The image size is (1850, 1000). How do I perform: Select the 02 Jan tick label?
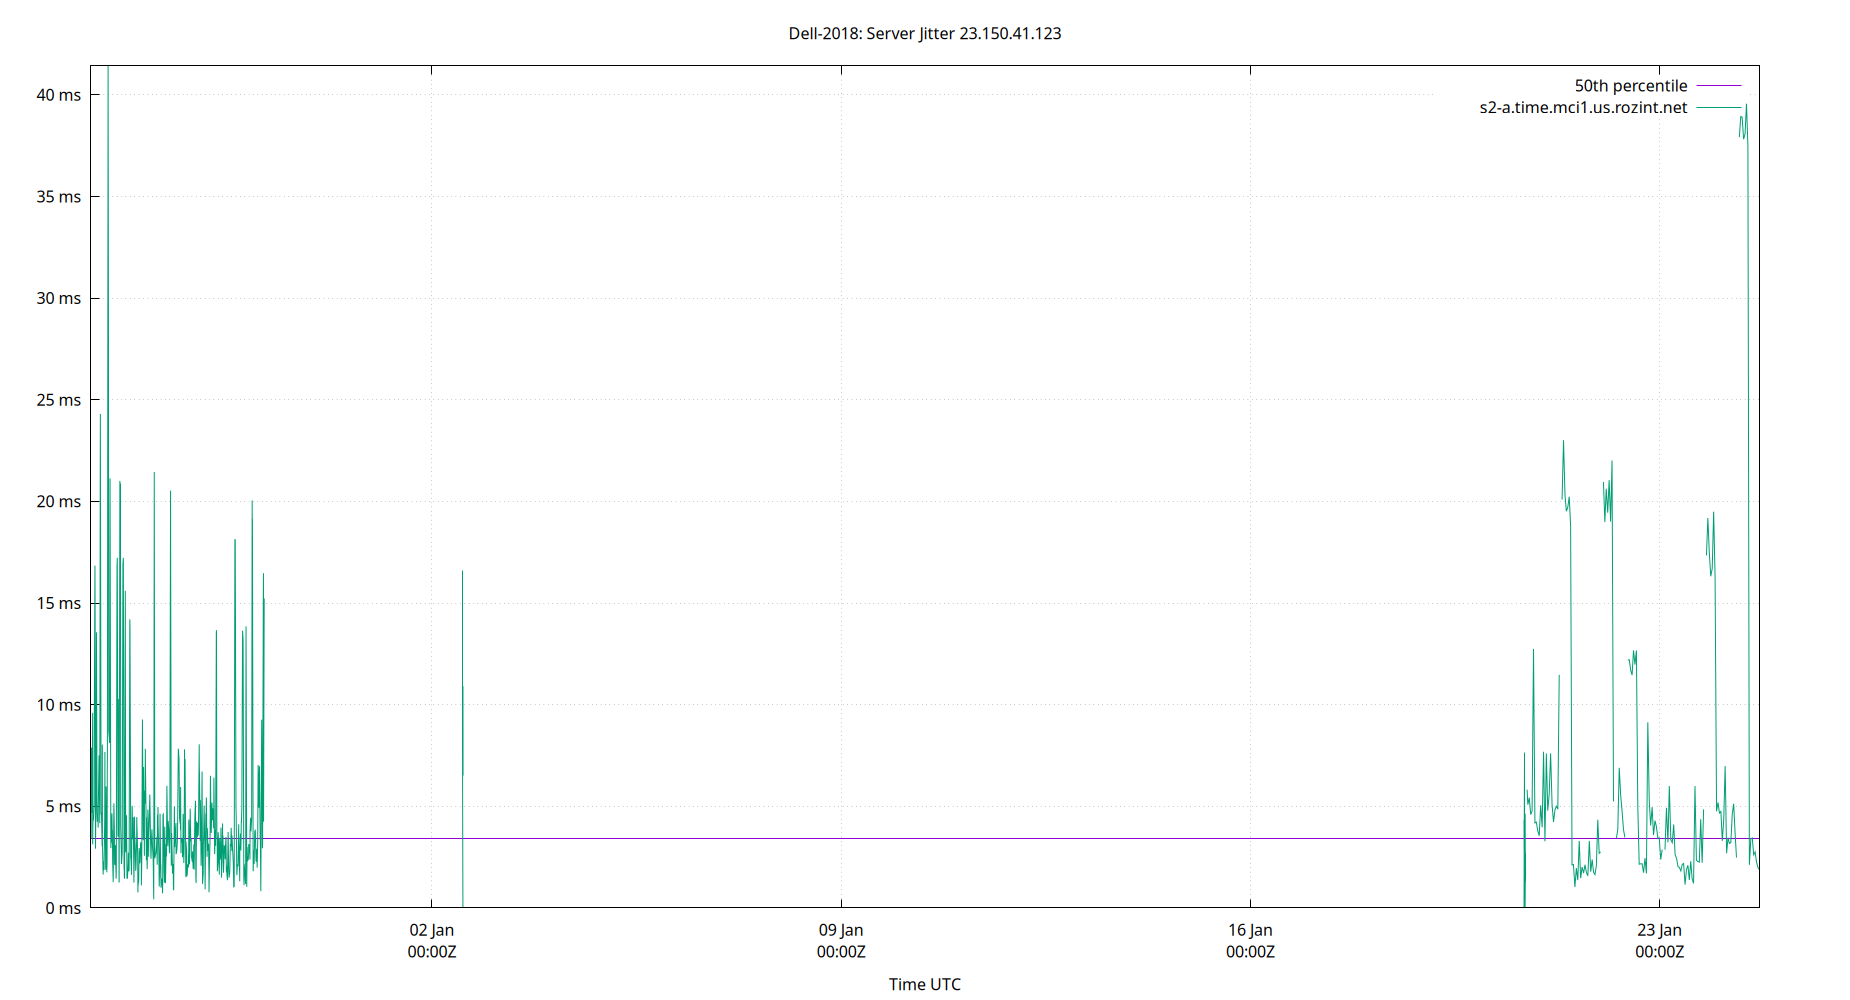[431, 929]
